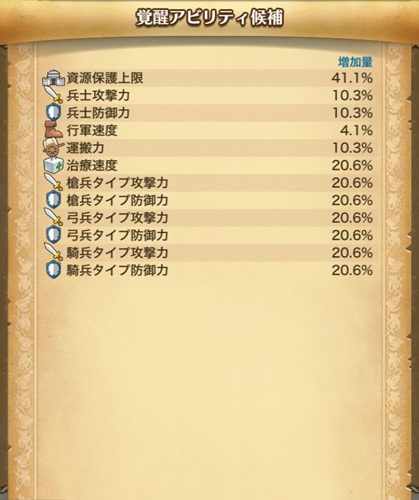Click the shield icon next to 兵士防御力
The height and width of the screenshot is (500, 419).
(x=53, y=113)
